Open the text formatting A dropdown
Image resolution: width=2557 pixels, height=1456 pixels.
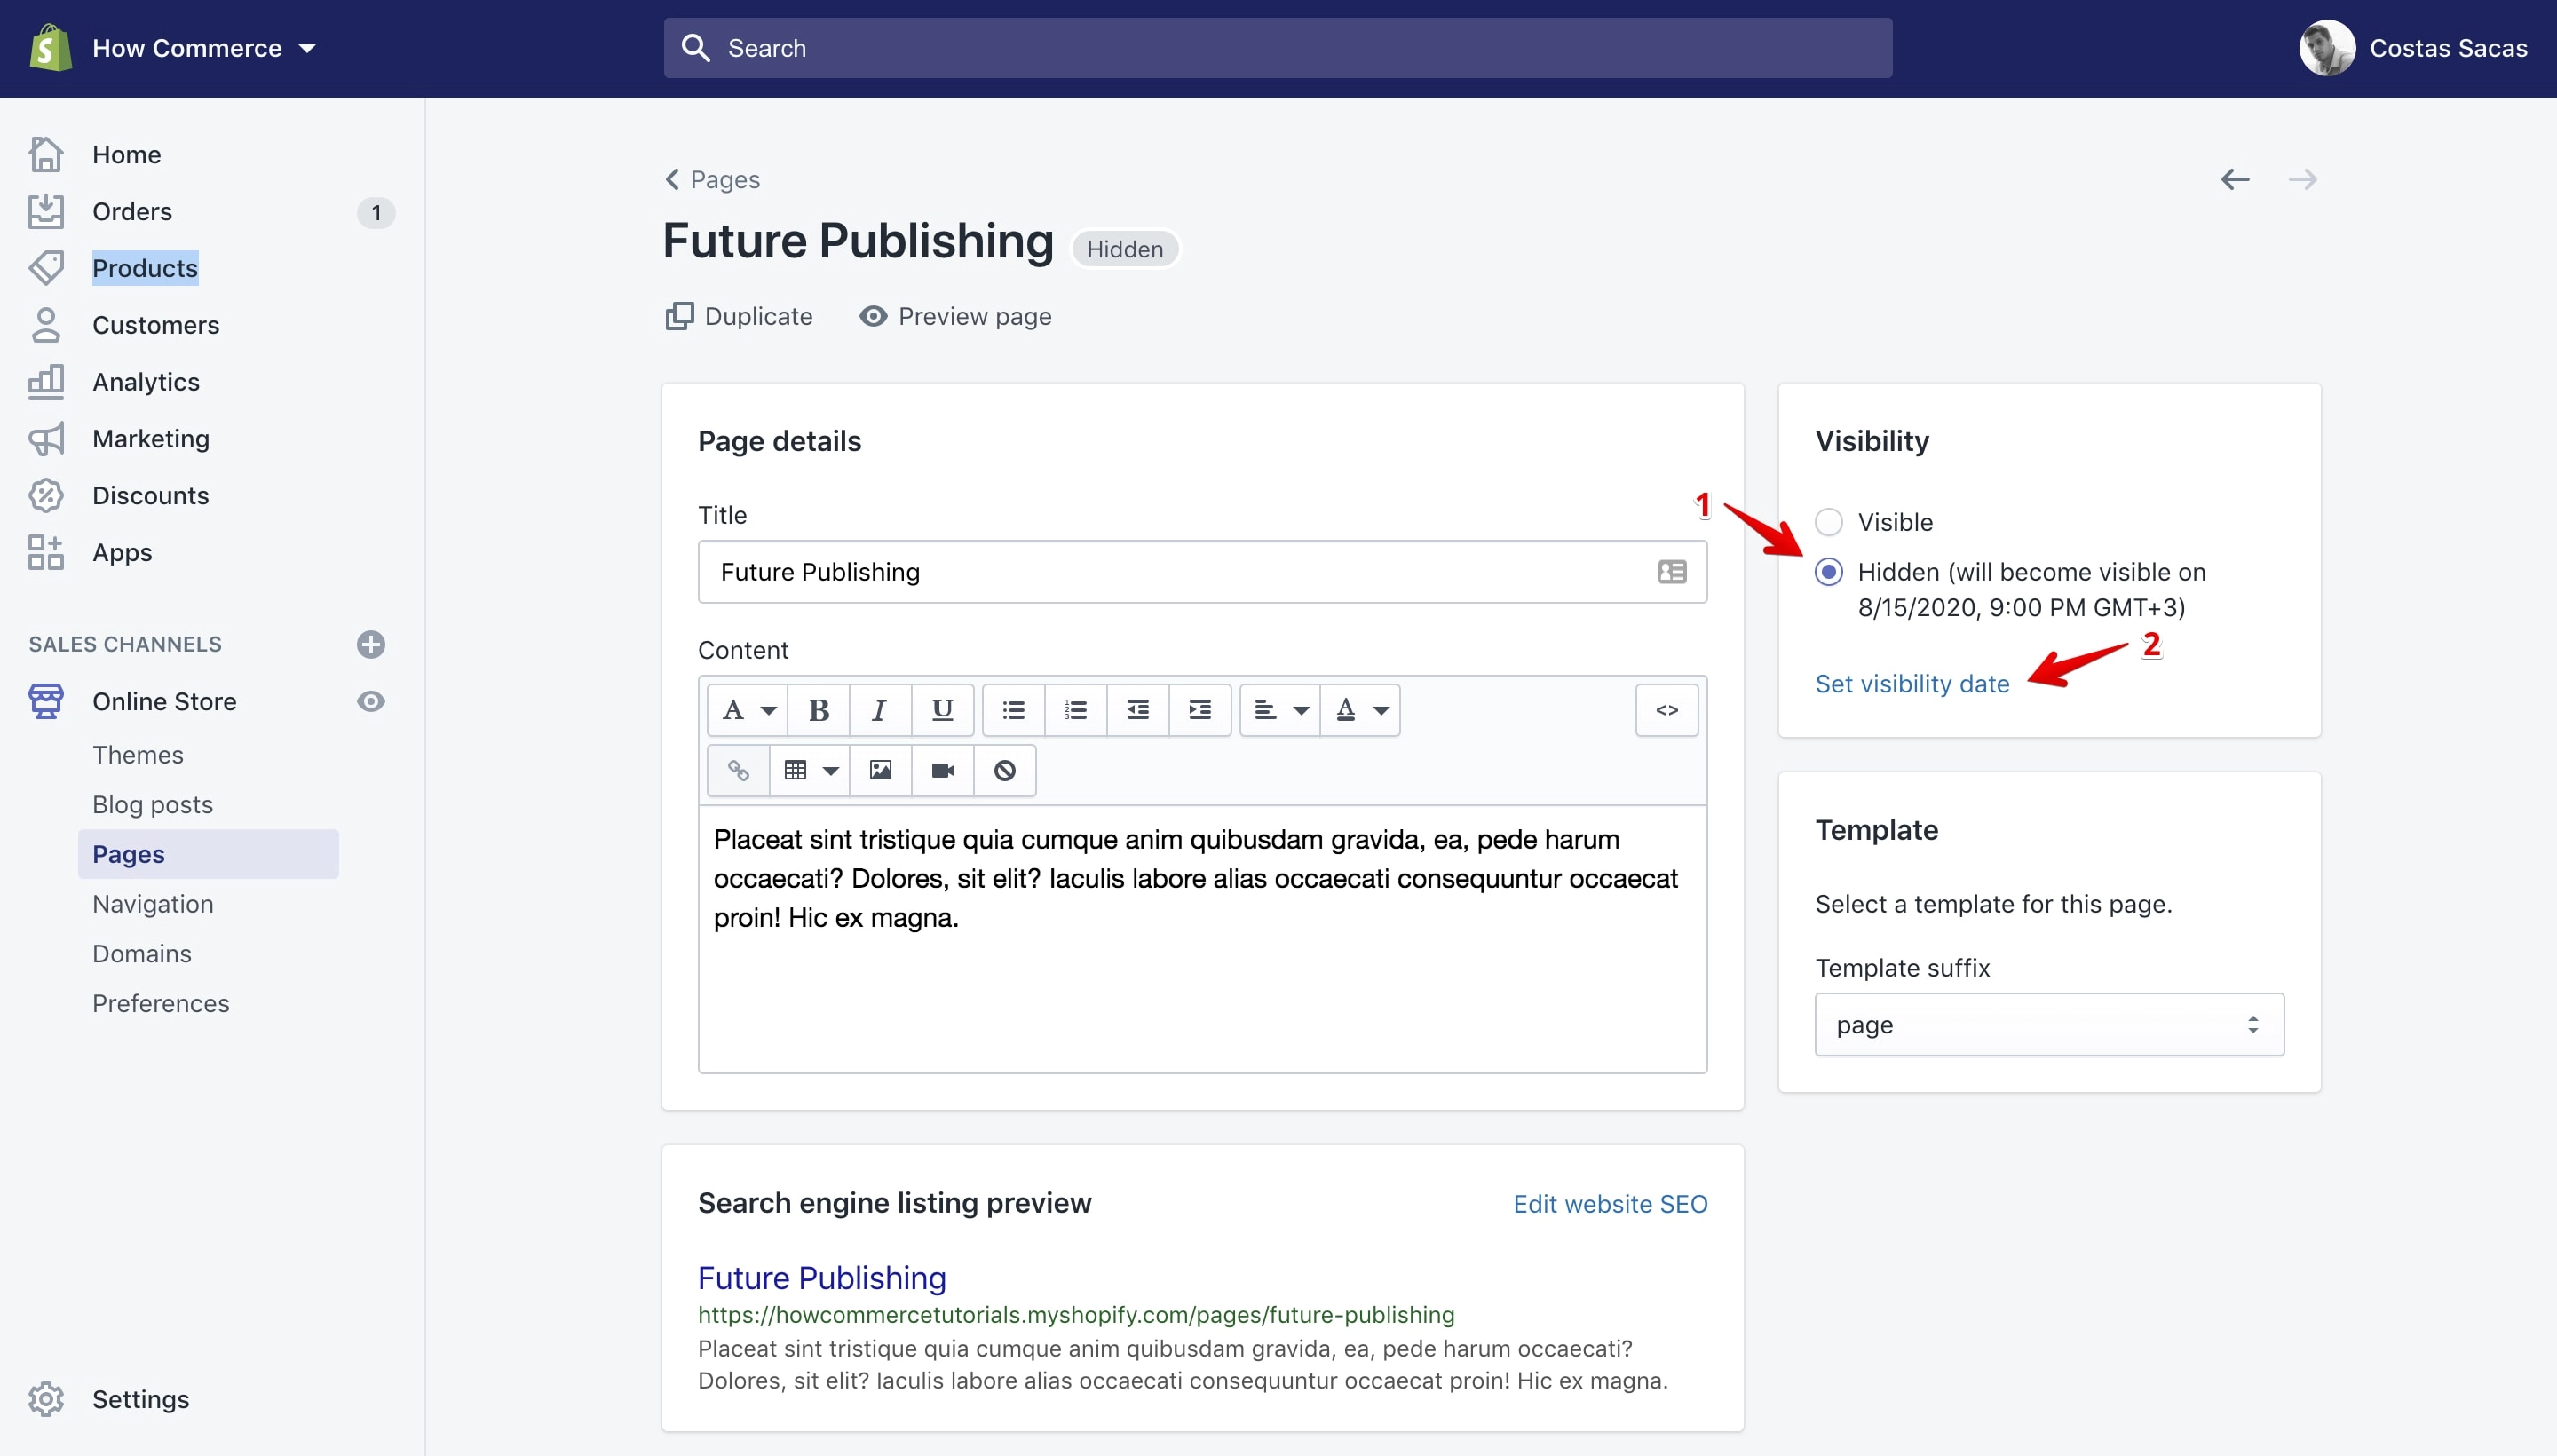click(x=748, y=710)
